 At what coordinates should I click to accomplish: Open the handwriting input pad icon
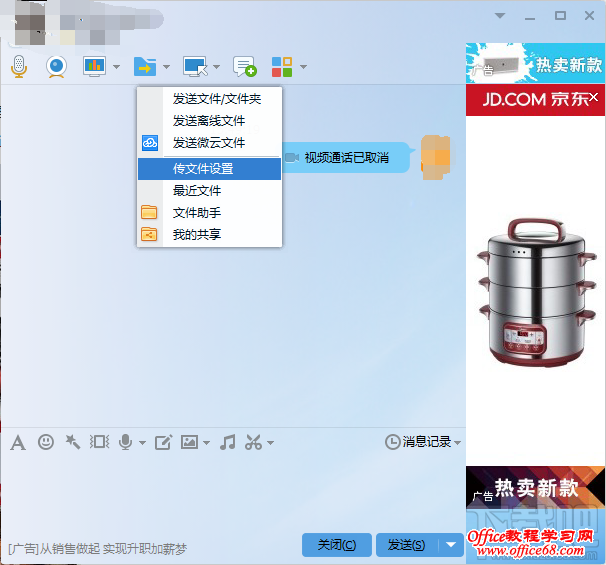[x=163, y=442]
